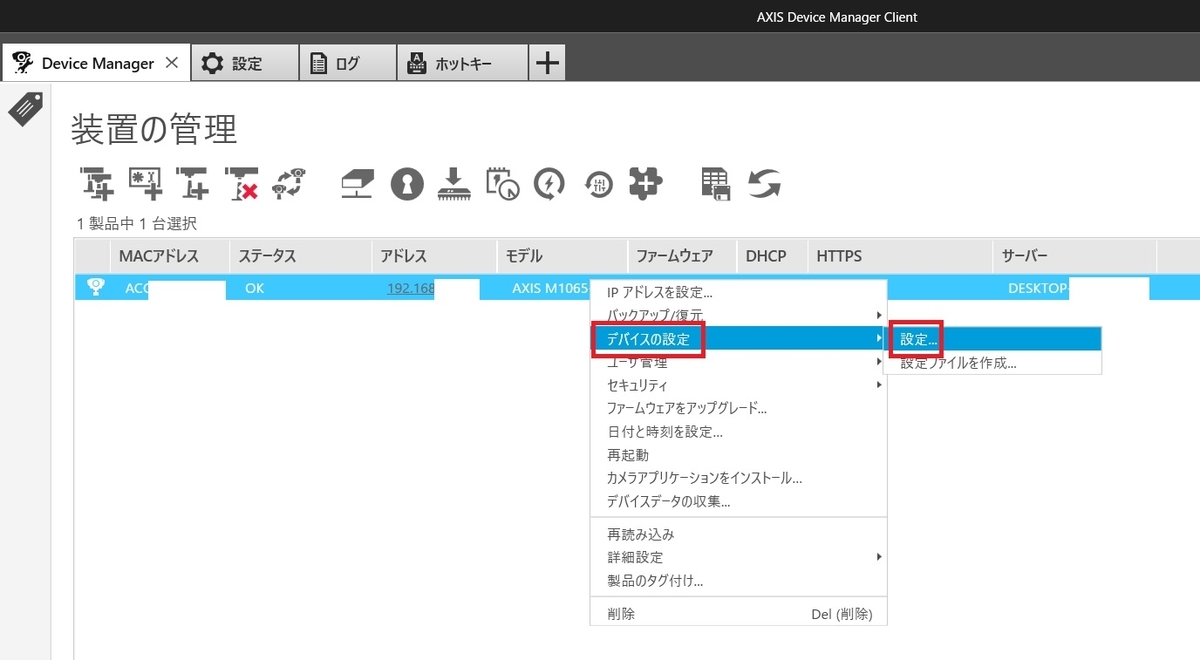The width and height of the screenshot is (1200, 660).
Task: Open the 192.168 address link
Action: (411, 288)
